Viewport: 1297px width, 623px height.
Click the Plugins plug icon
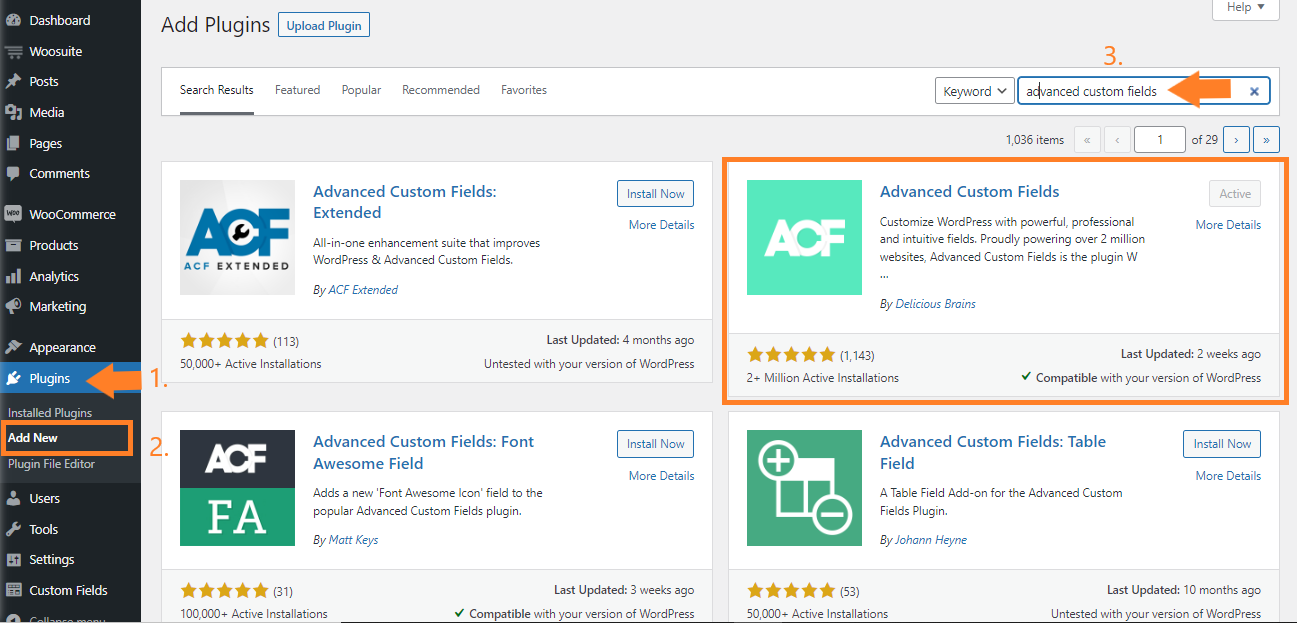(14, 378)
